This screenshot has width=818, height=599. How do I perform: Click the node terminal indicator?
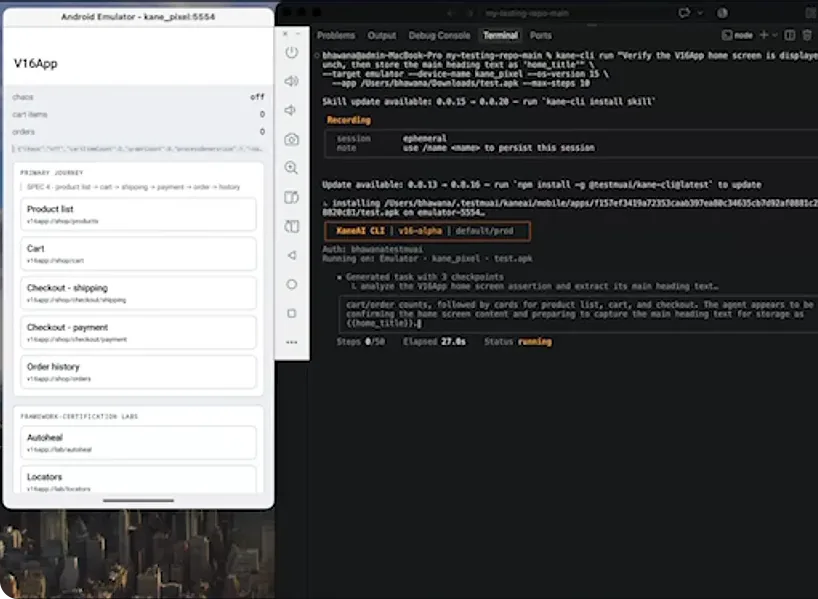[x=737, y=35]
